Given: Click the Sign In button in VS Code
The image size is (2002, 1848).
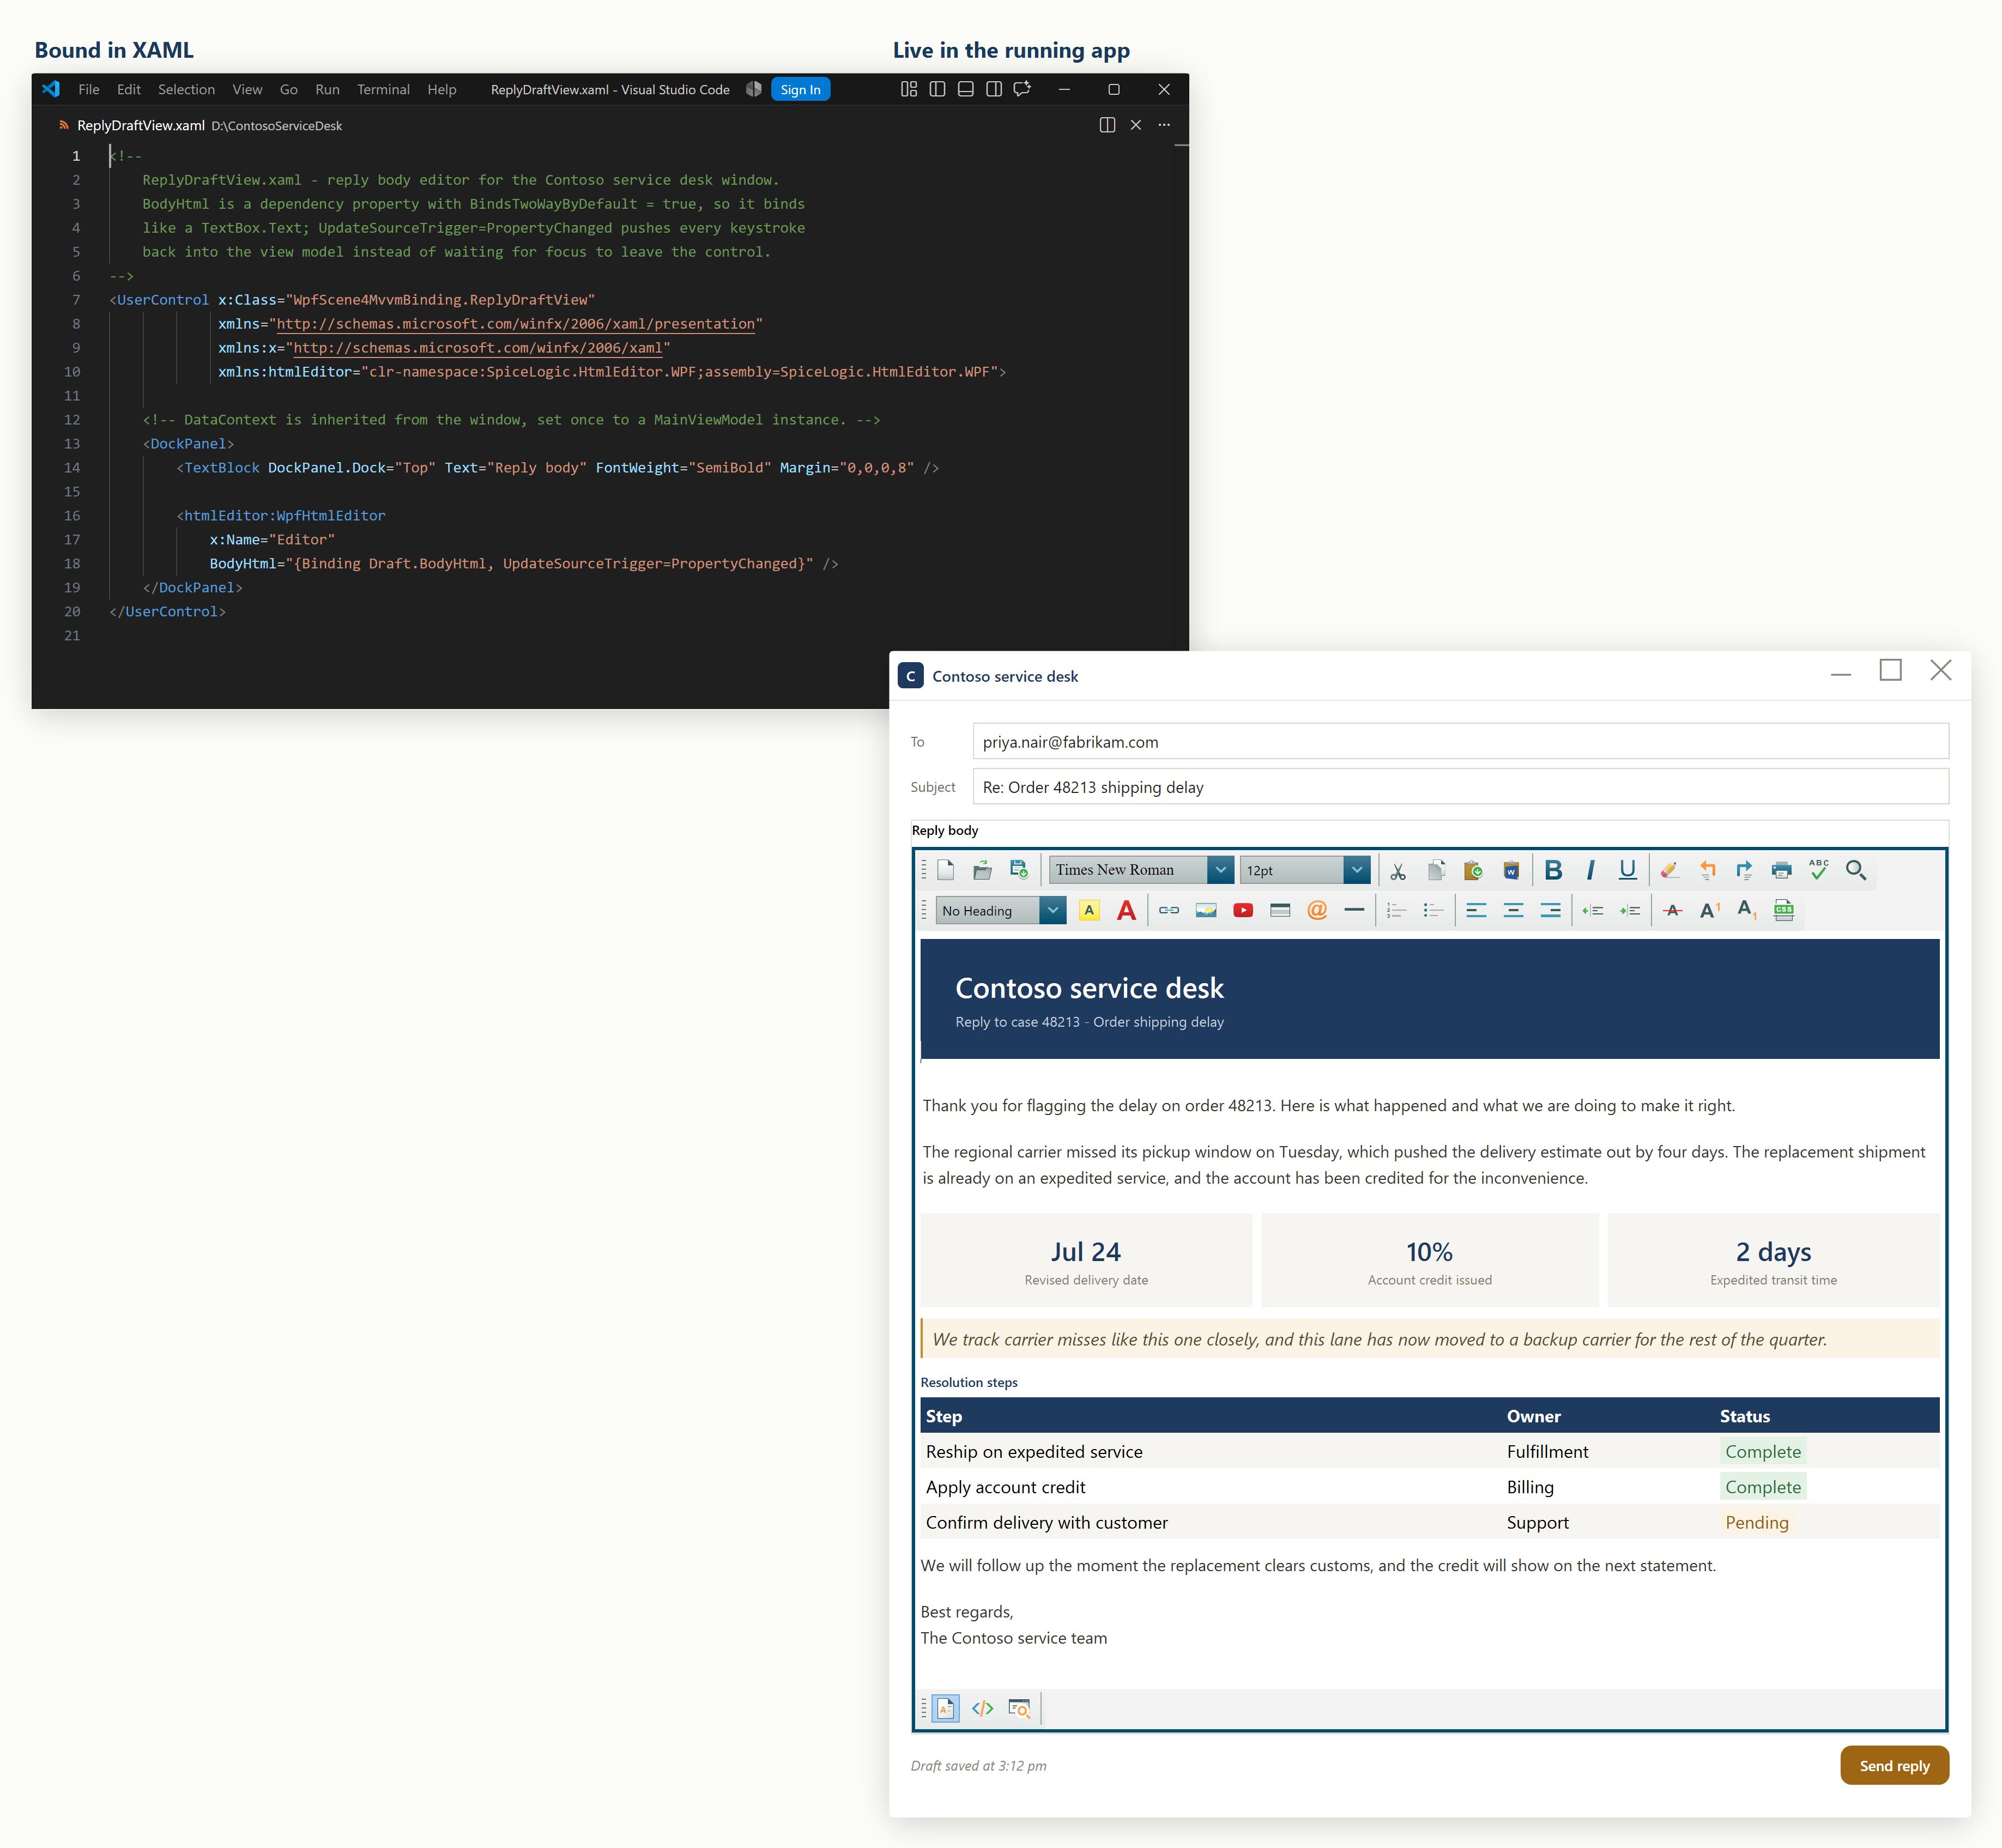Looking at the screenshot, I should coord(800,89).
